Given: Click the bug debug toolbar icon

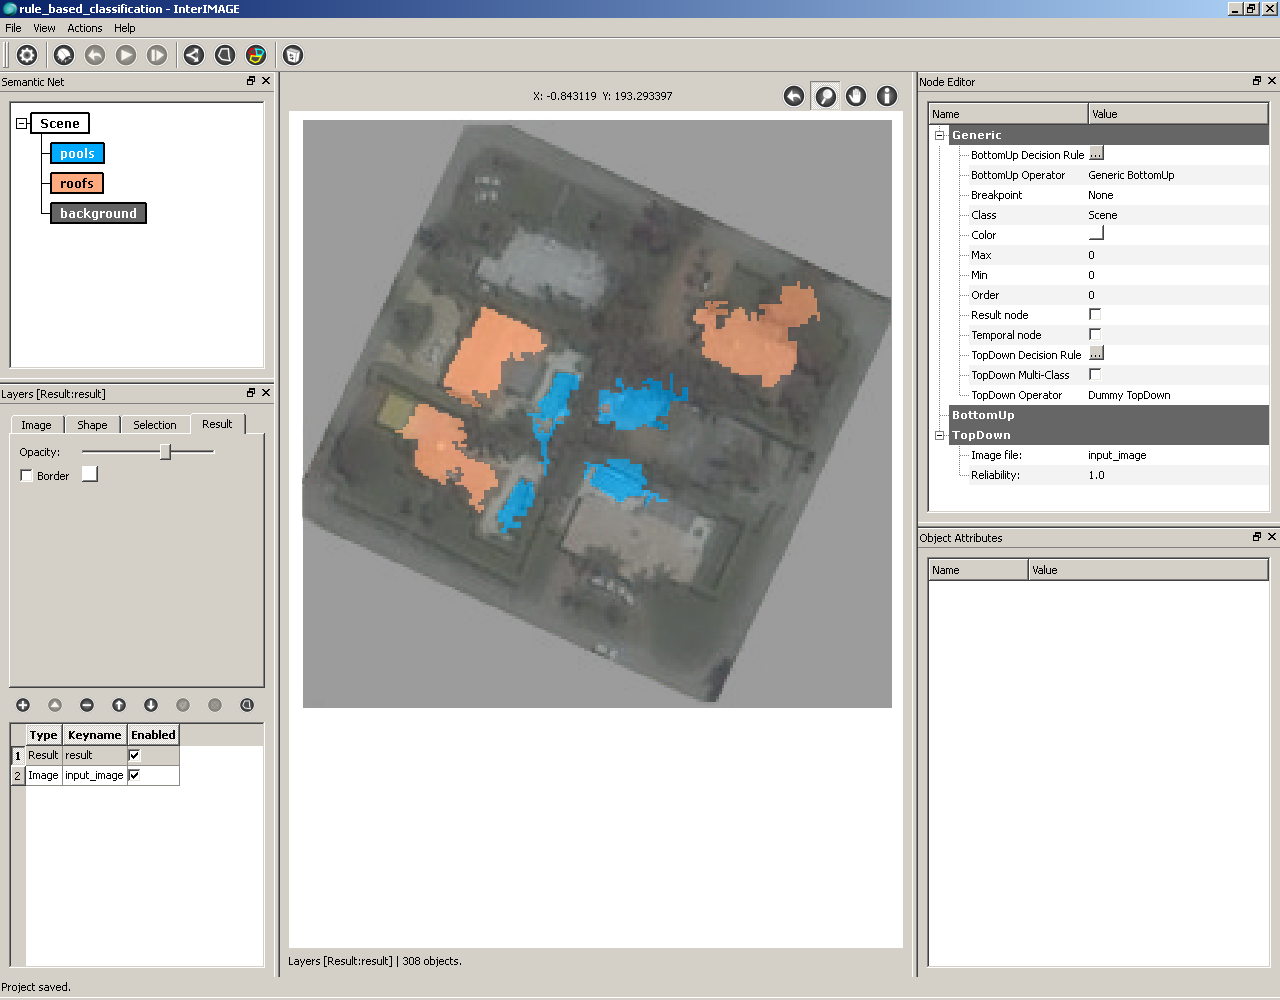Looking at the screenshot, I should (x=64, y=55).
